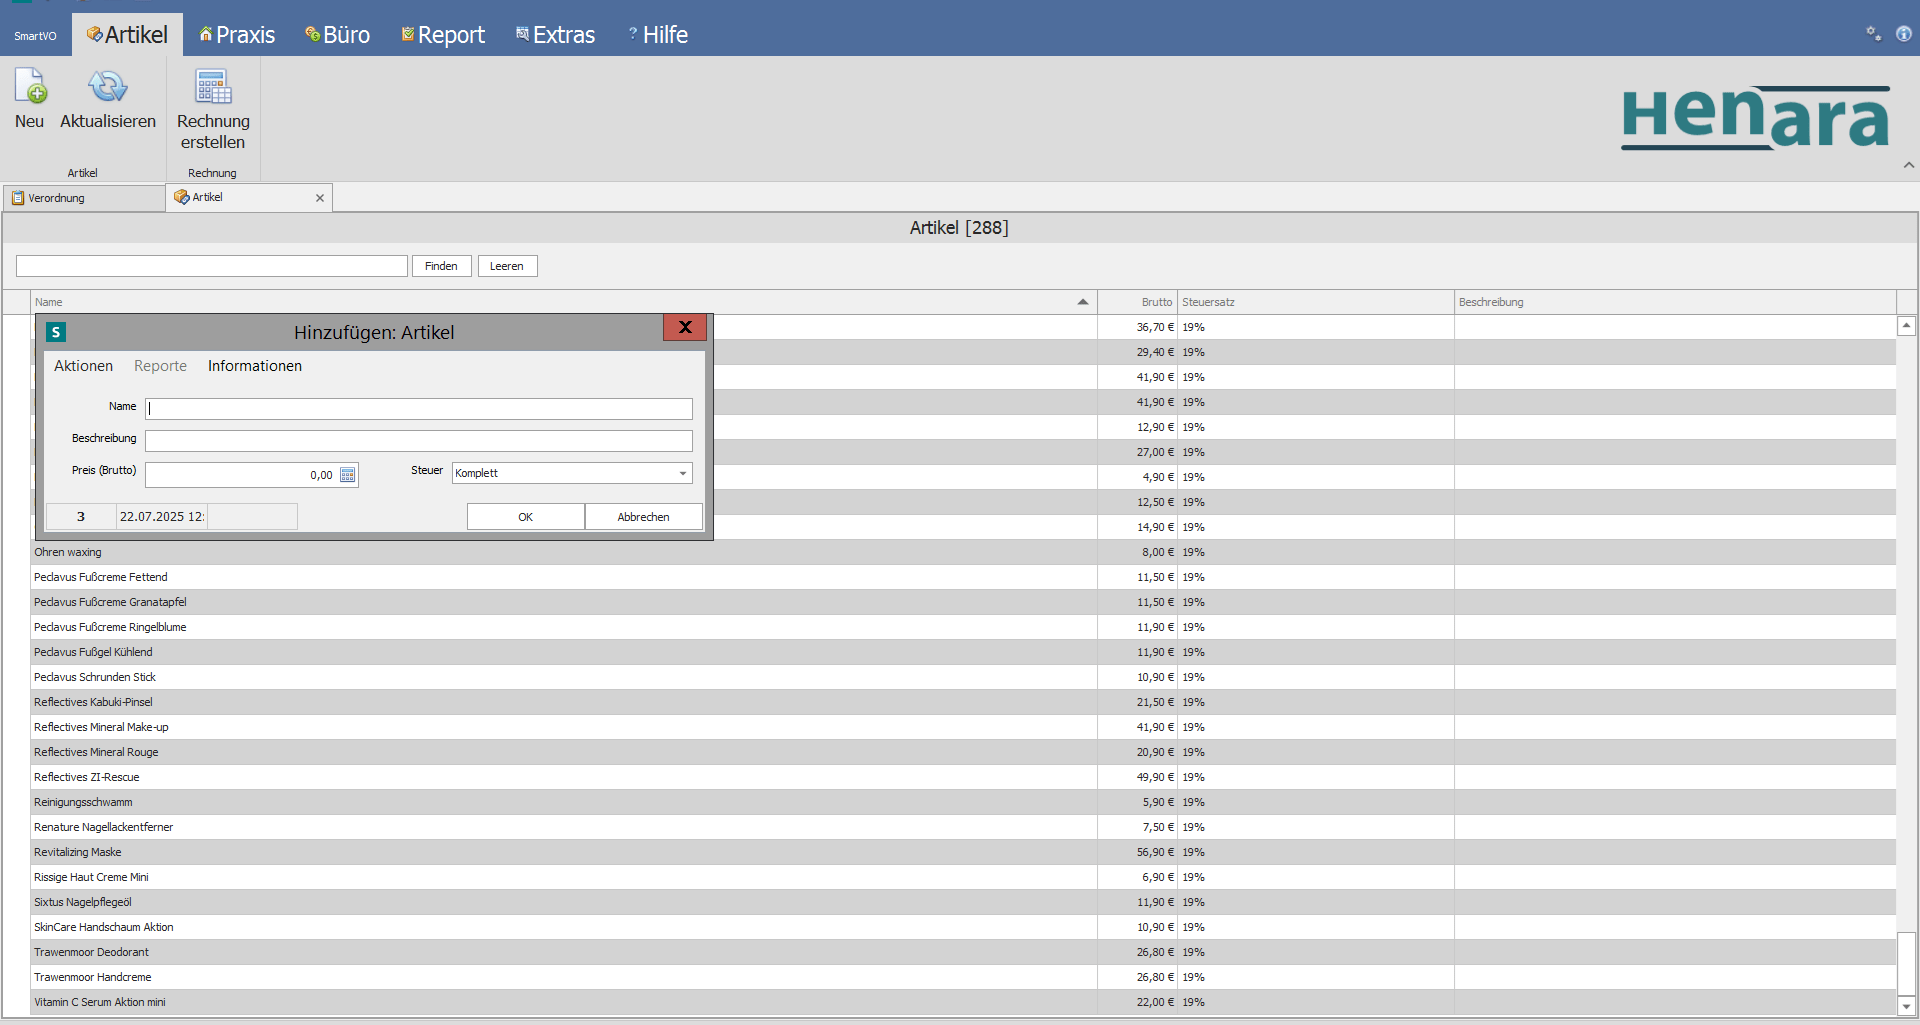Viewport: 1920px width, 1025px height.
Task: Close the Artikel tab
Action: point(320,198)
